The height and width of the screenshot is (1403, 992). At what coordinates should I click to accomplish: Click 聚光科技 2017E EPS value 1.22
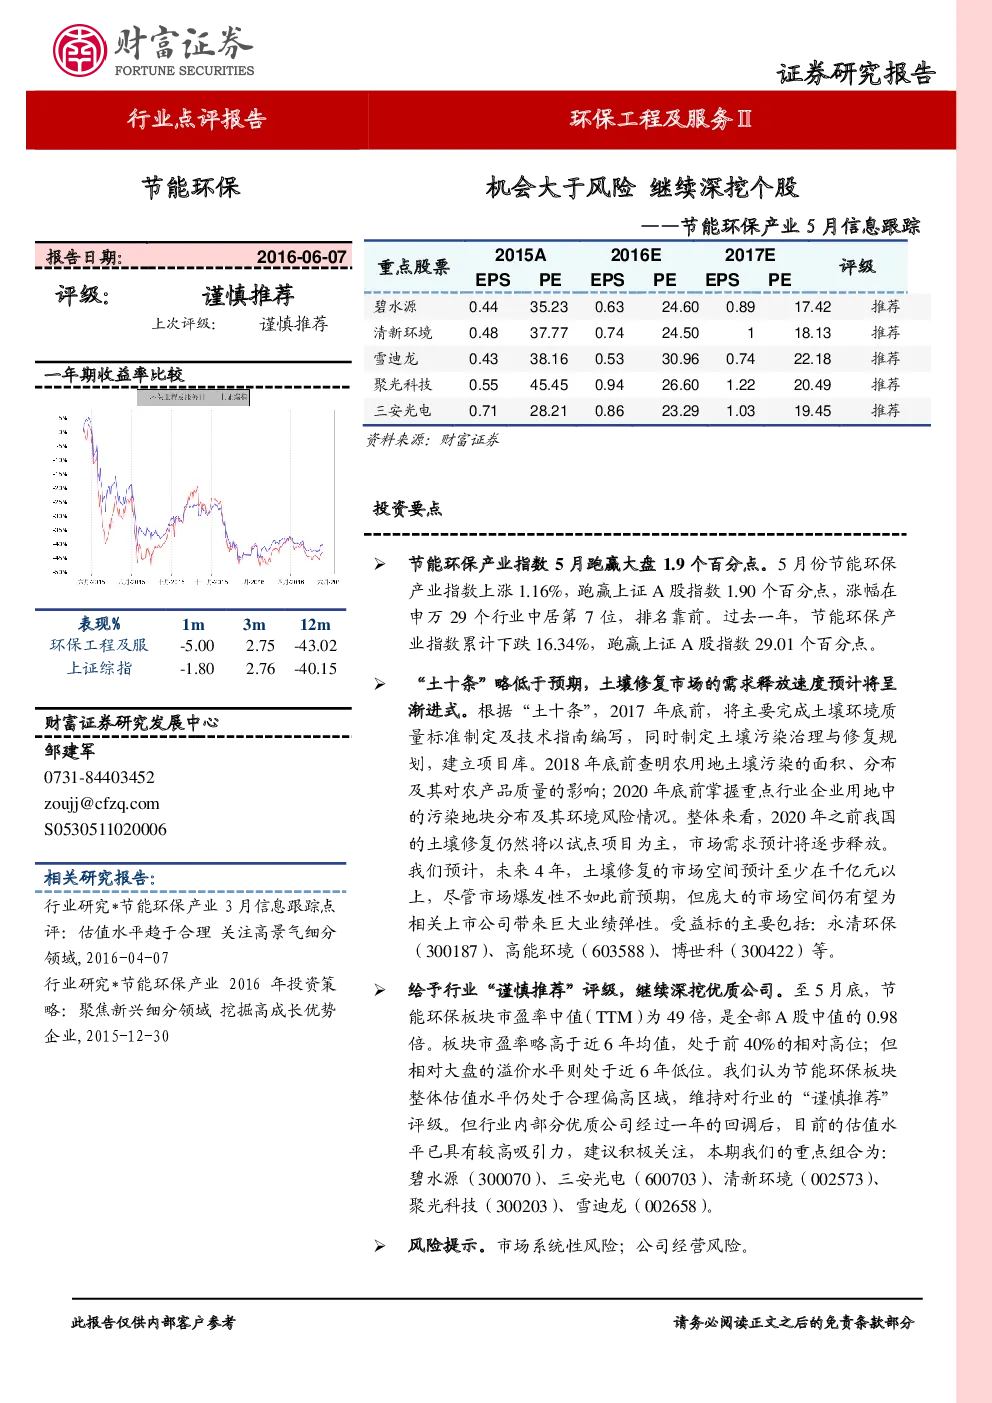click(741, 385)
